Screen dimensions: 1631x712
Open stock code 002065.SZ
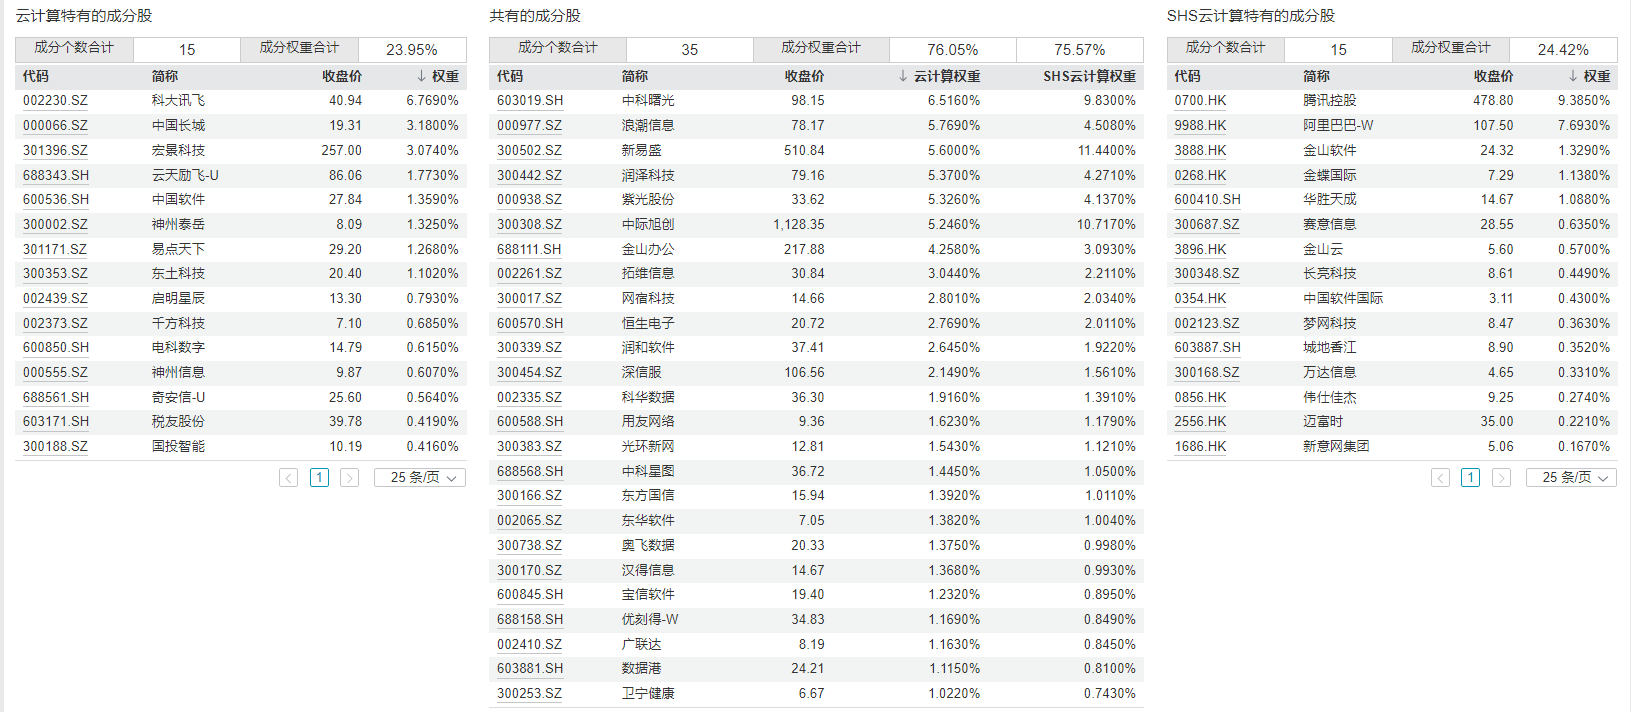[x=529, y=520]
